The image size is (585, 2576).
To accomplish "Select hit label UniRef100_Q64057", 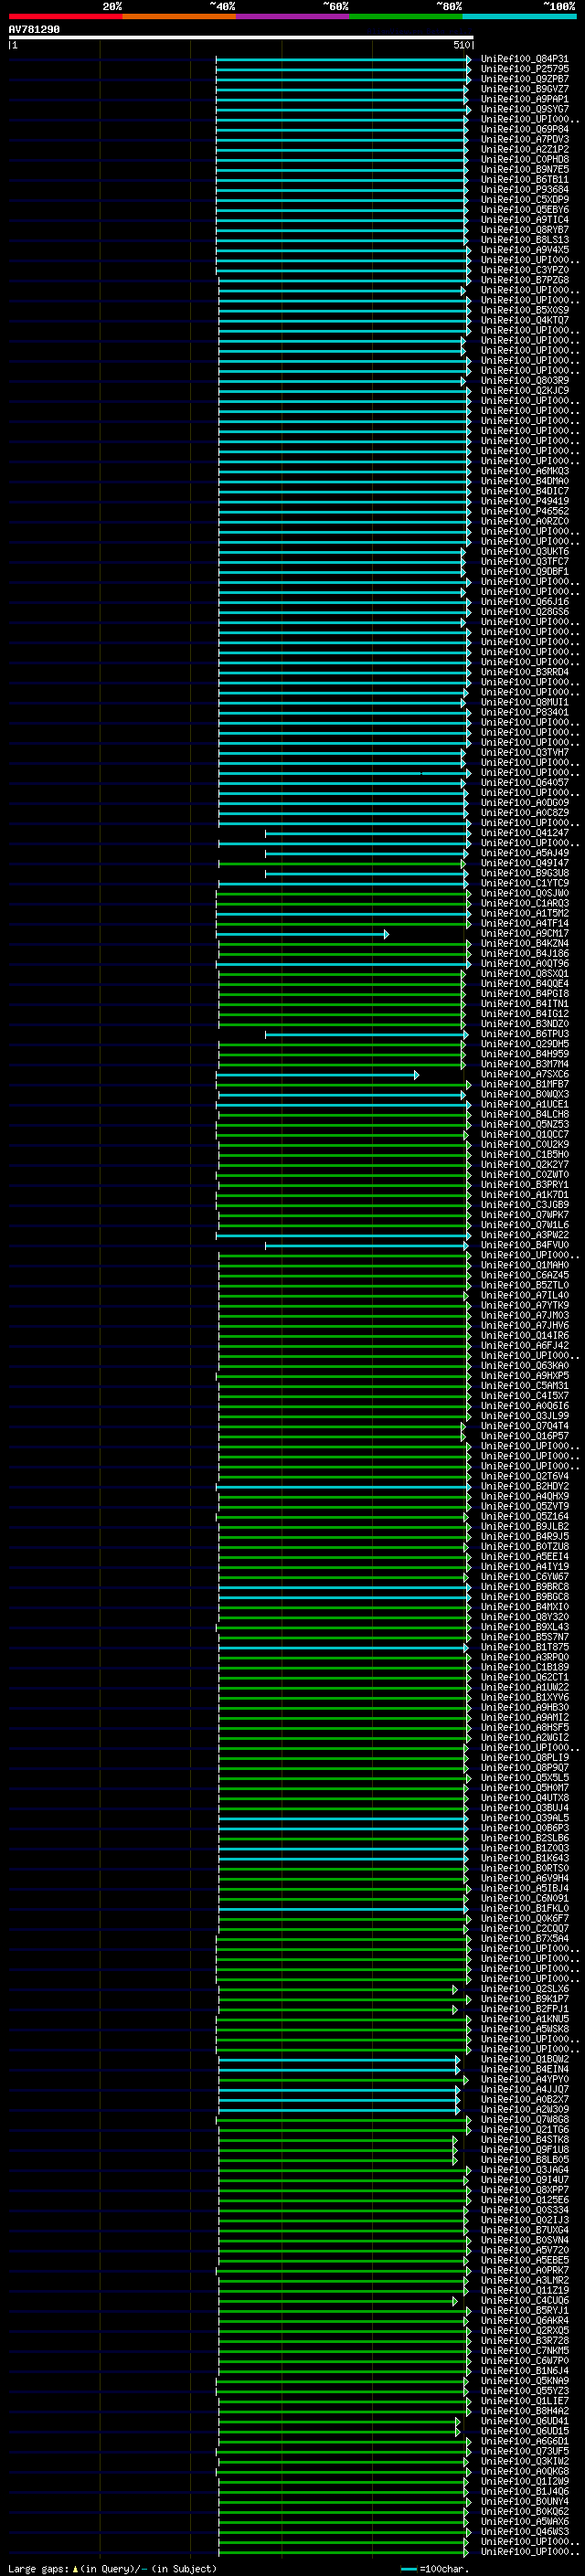I will [x=525, y=783].
